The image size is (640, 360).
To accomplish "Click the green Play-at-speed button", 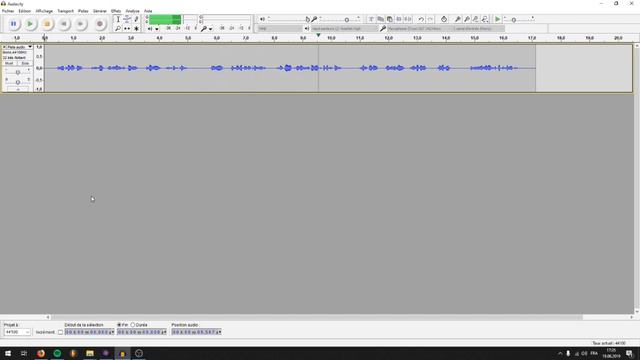I will coord(498,19).
